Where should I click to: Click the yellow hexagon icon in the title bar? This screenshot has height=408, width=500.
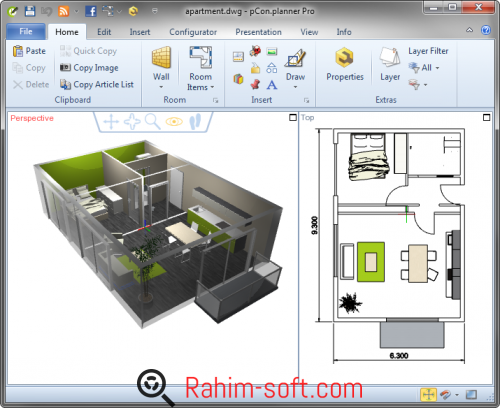(133, 11)
